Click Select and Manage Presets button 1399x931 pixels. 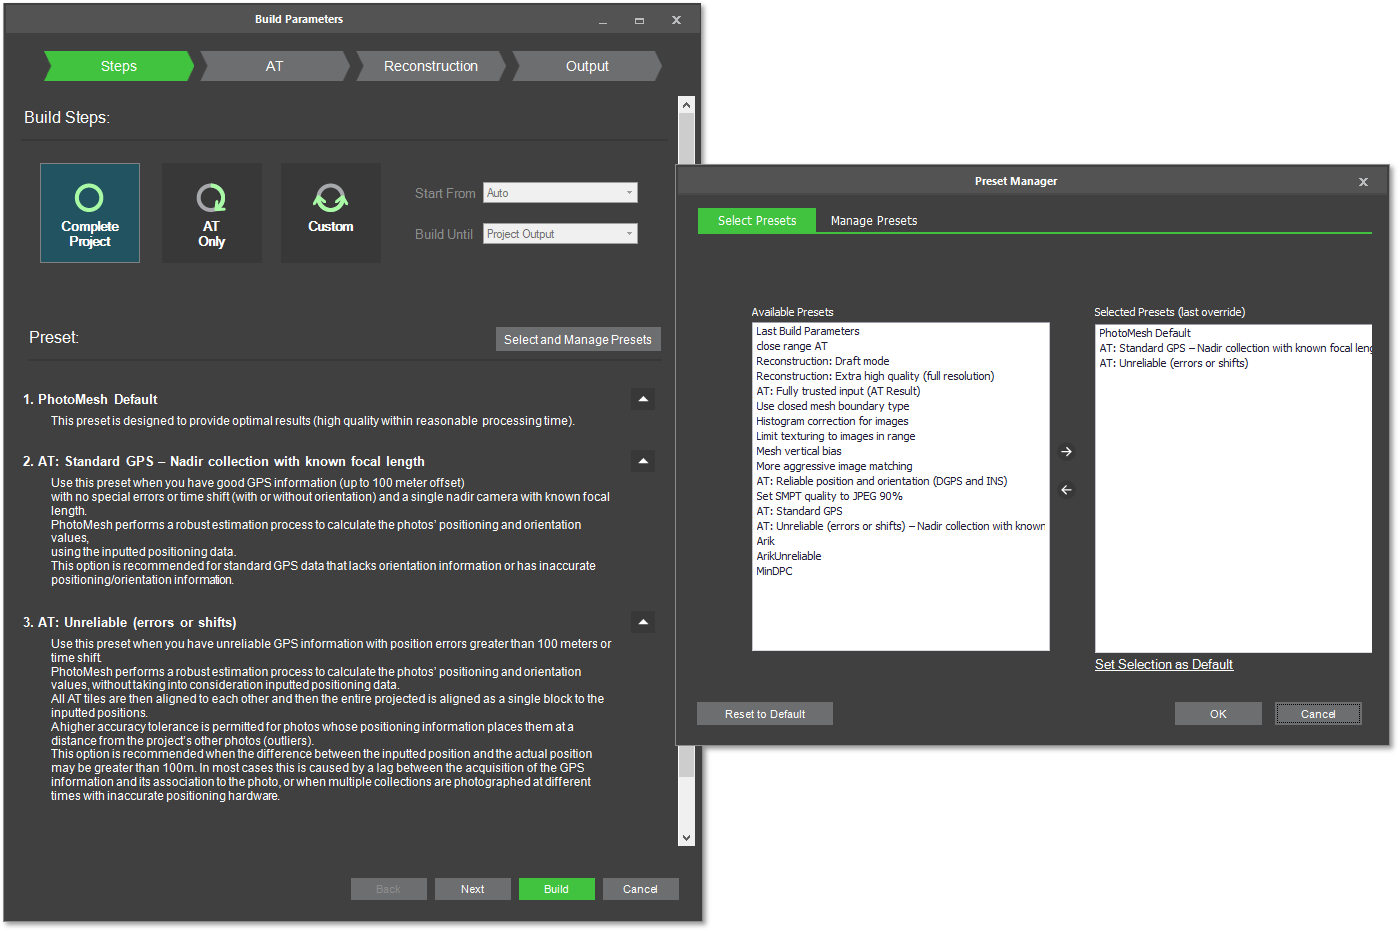578,340
